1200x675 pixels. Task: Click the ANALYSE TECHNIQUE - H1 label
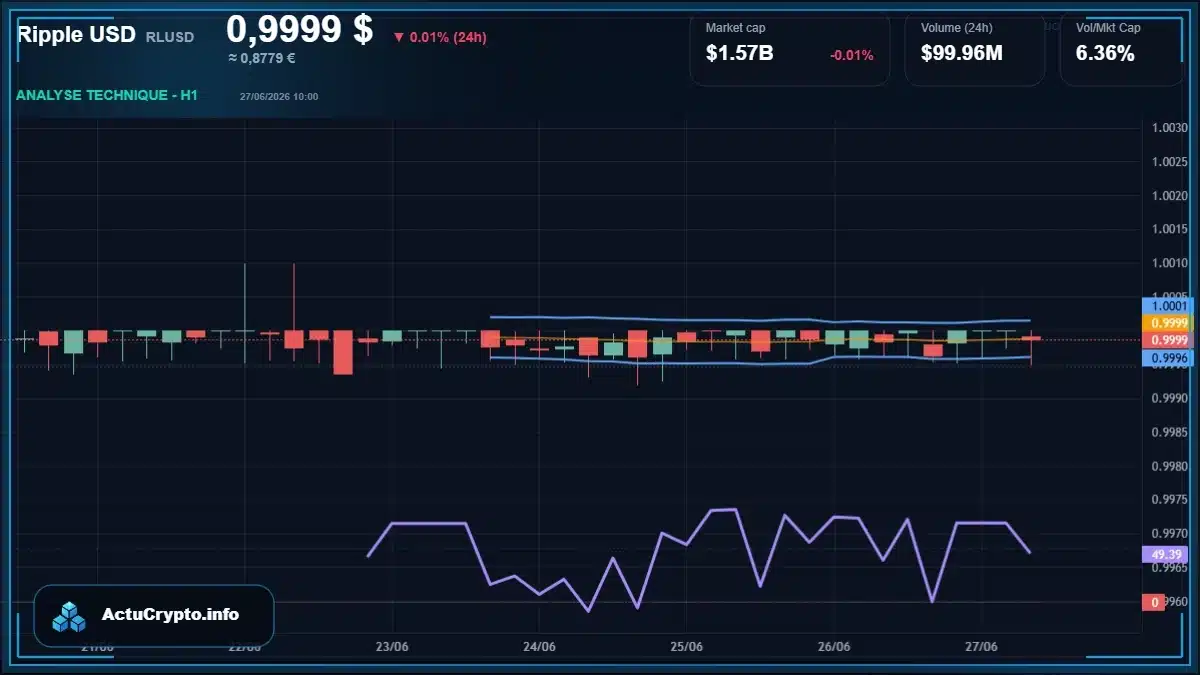pyautogui.click(x=107, y=95)
